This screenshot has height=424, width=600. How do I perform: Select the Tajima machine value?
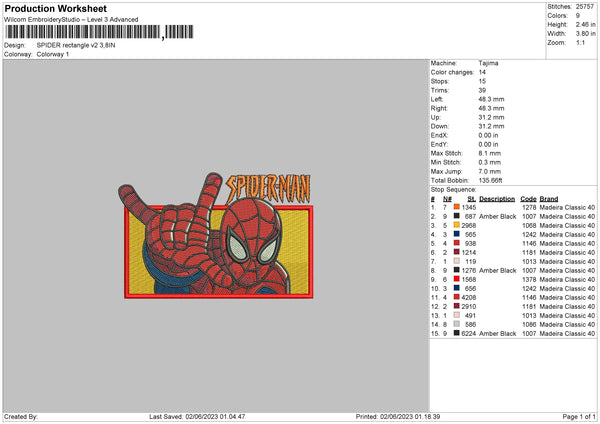pos(490,65)
